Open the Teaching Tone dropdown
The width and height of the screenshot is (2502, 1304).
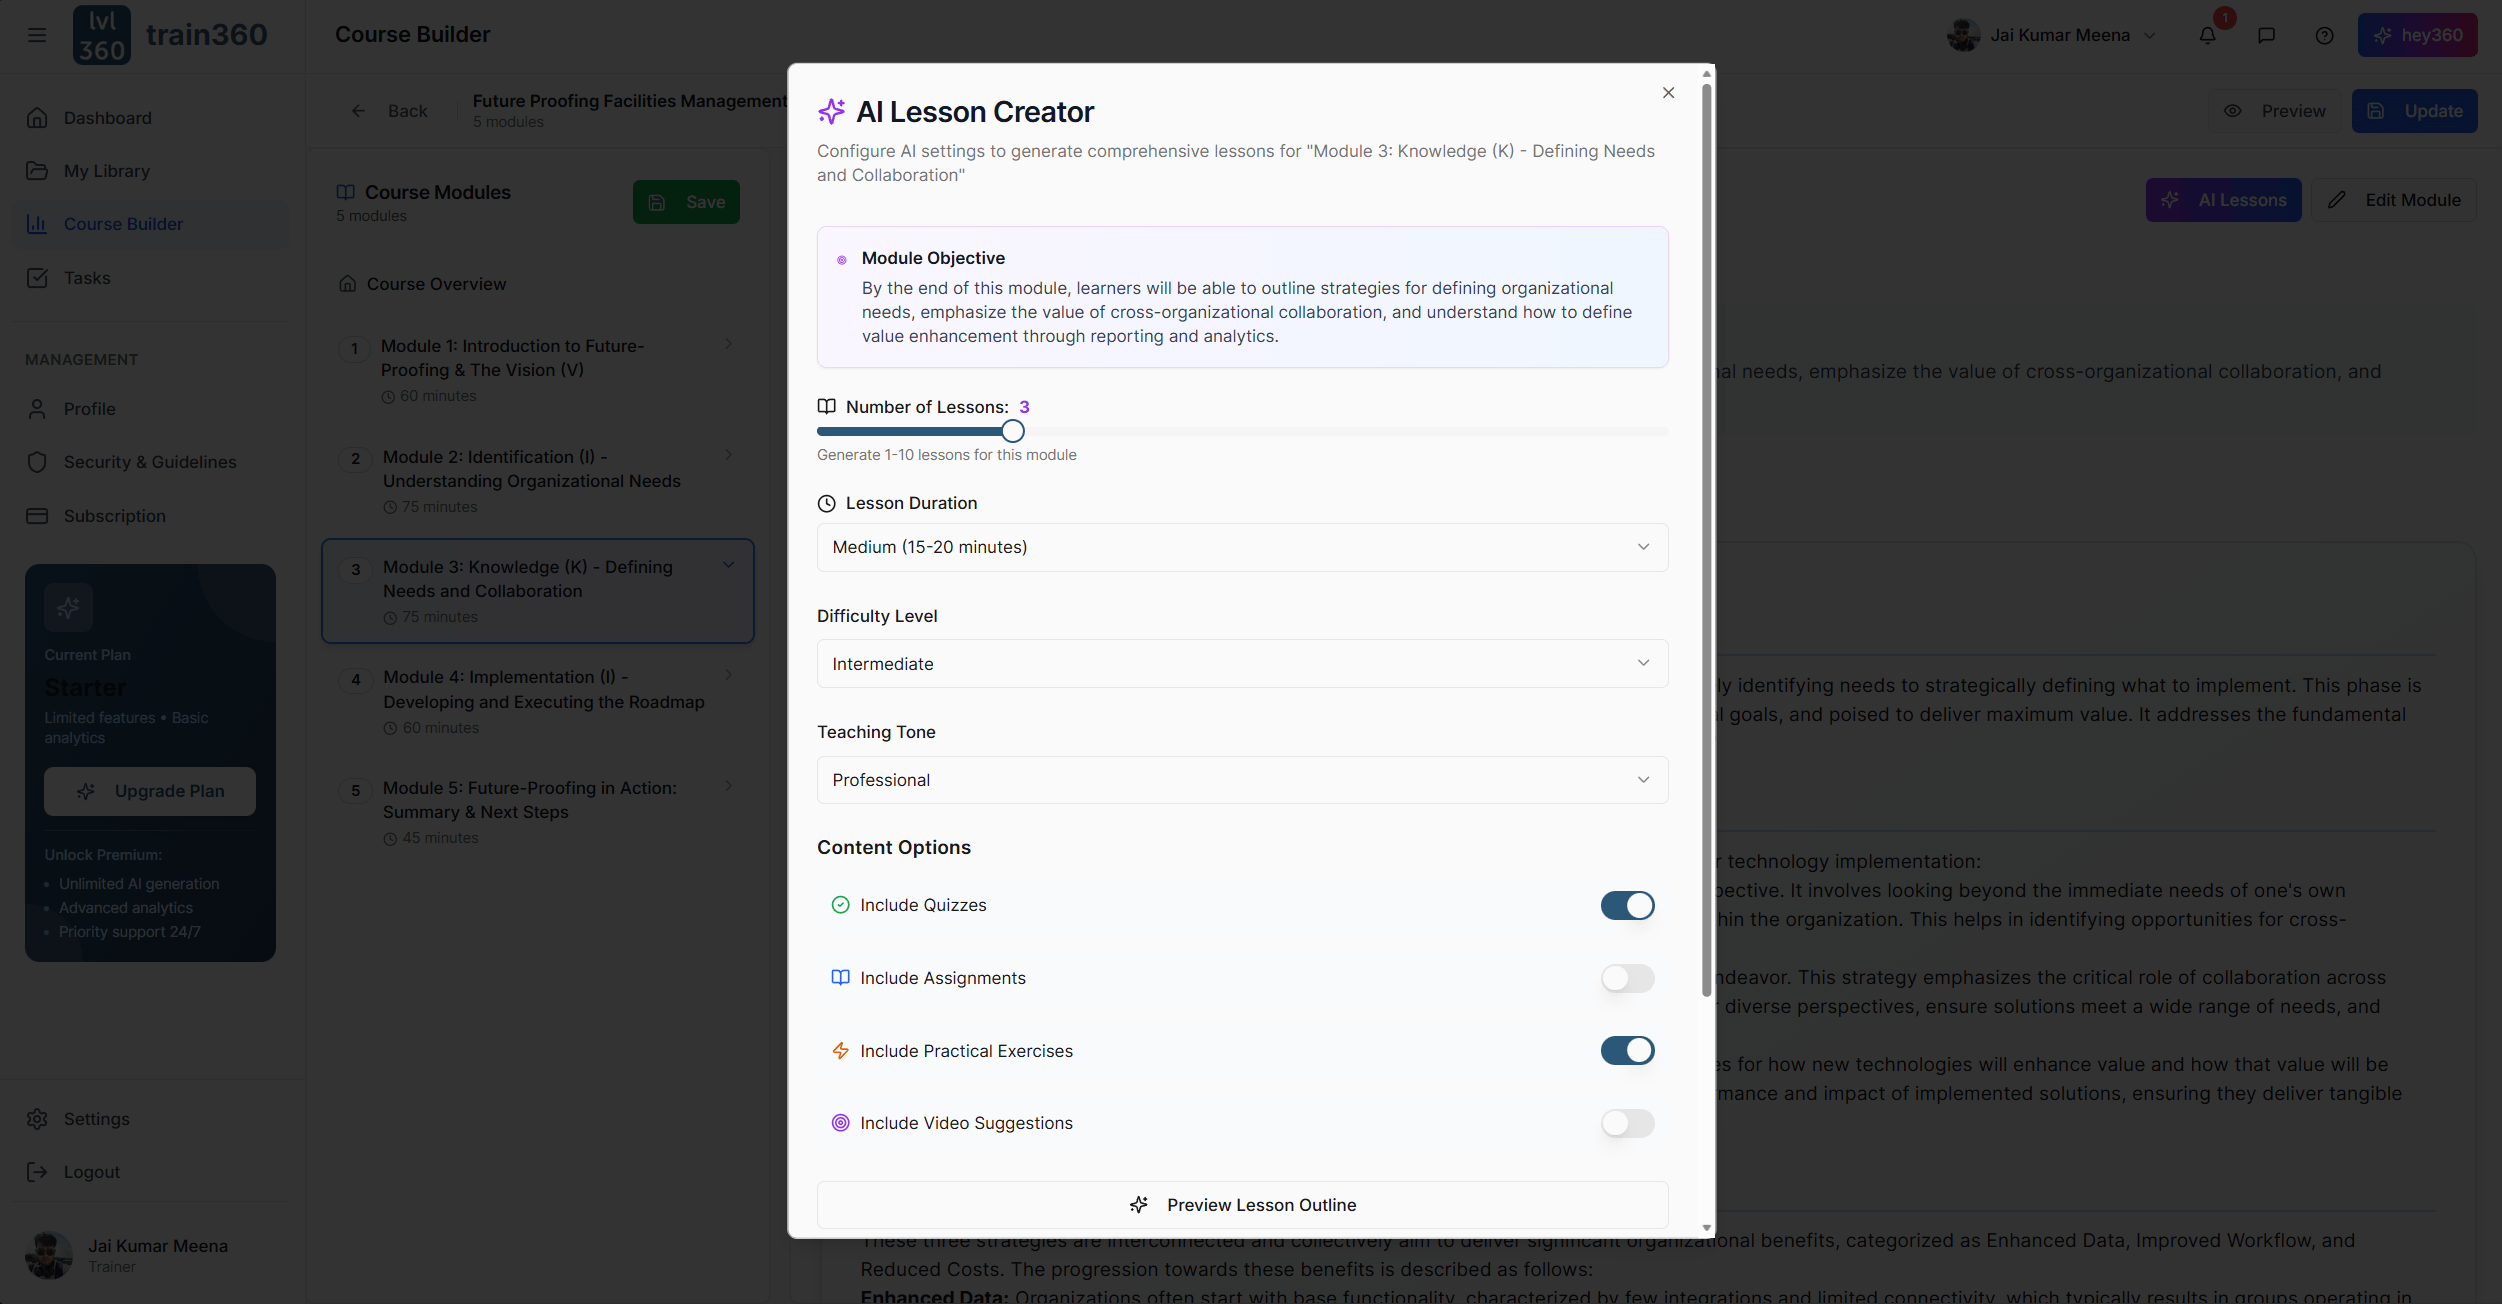tap(1241, 780)
